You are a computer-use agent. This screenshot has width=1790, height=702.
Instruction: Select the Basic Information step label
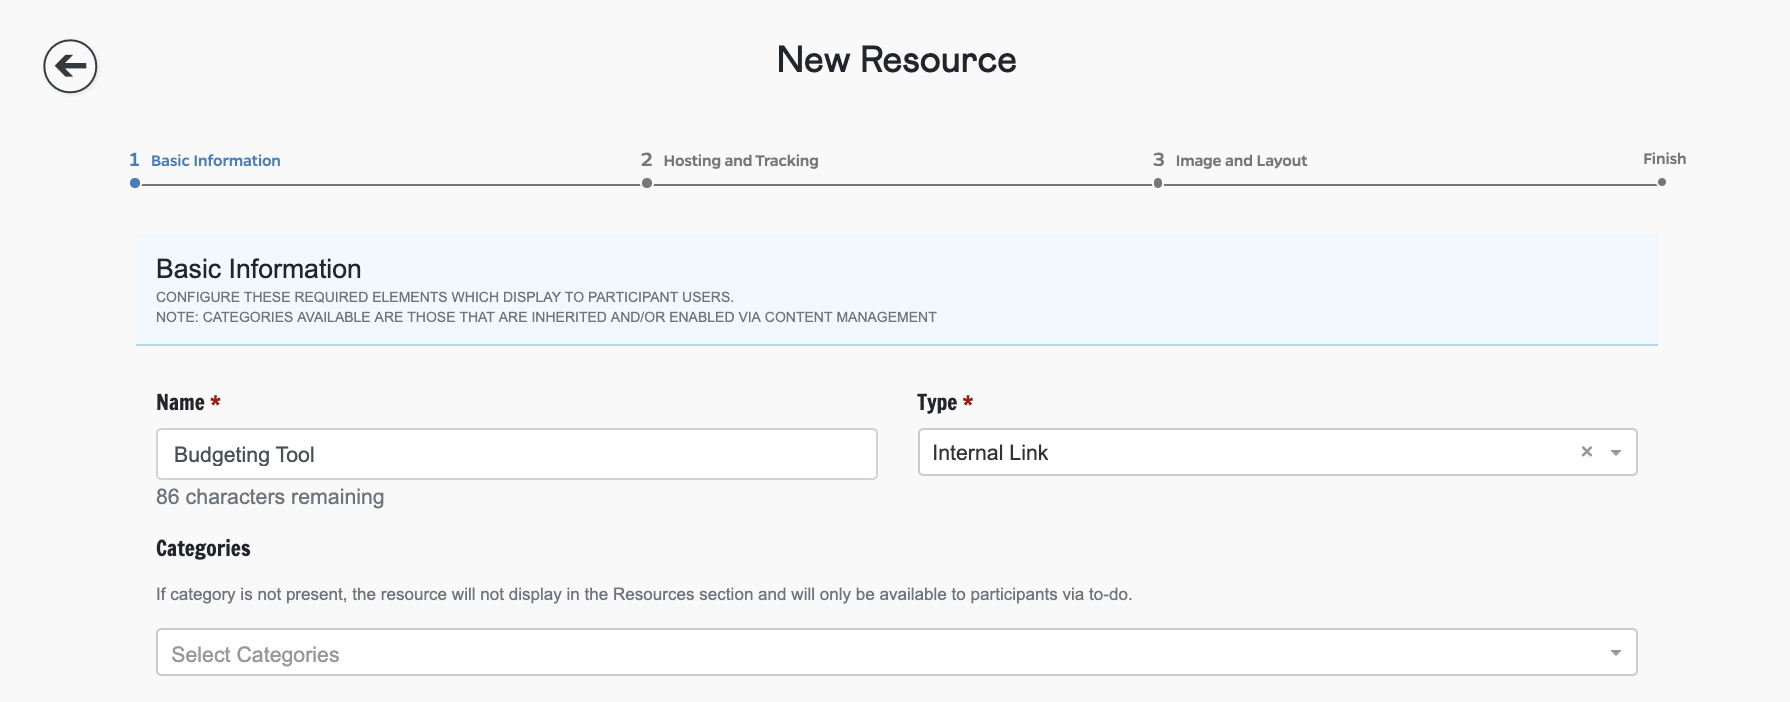(215, 161)
